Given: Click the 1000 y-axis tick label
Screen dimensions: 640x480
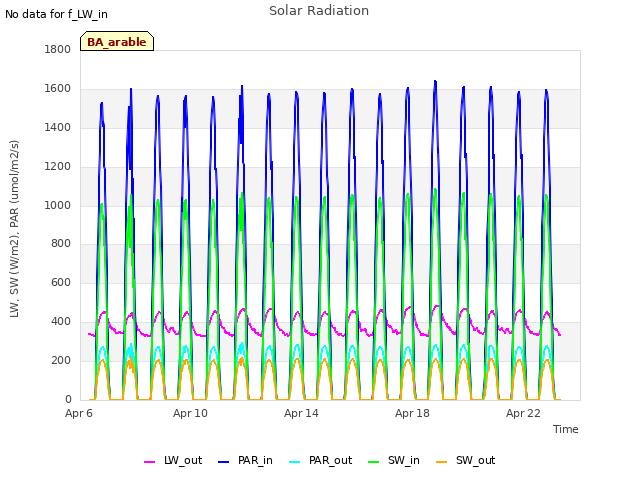Looking at the screenshot, I should coord(58,205).
